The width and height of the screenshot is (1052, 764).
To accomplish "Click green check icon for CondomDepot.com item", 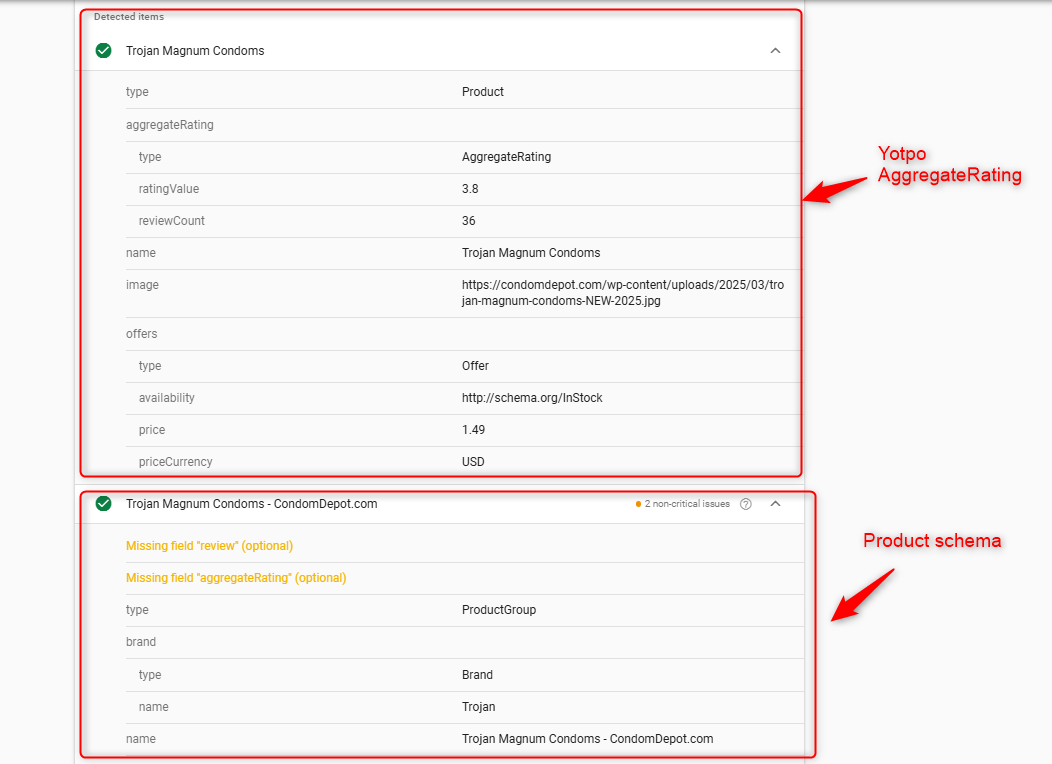I will click(103, 504).
